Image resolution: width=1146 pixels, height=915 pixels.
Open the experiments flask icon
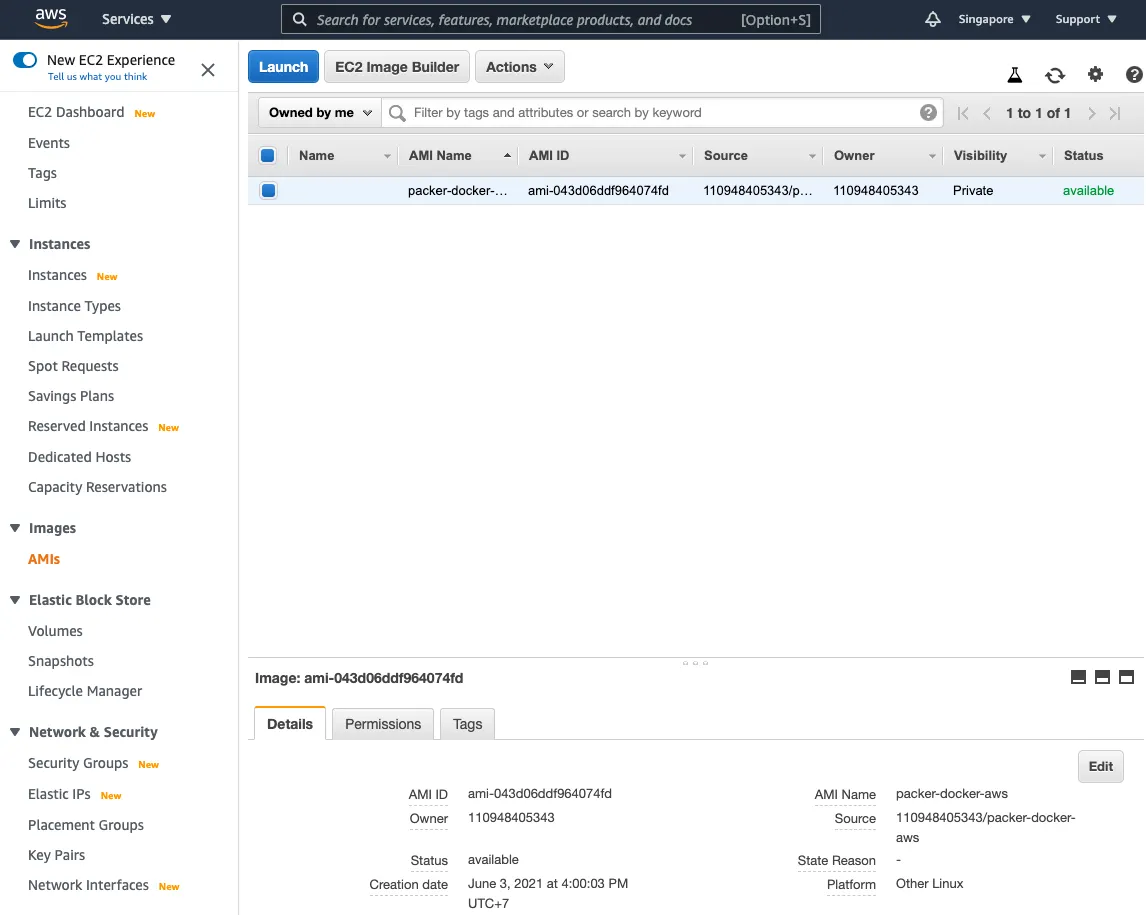1014,75
